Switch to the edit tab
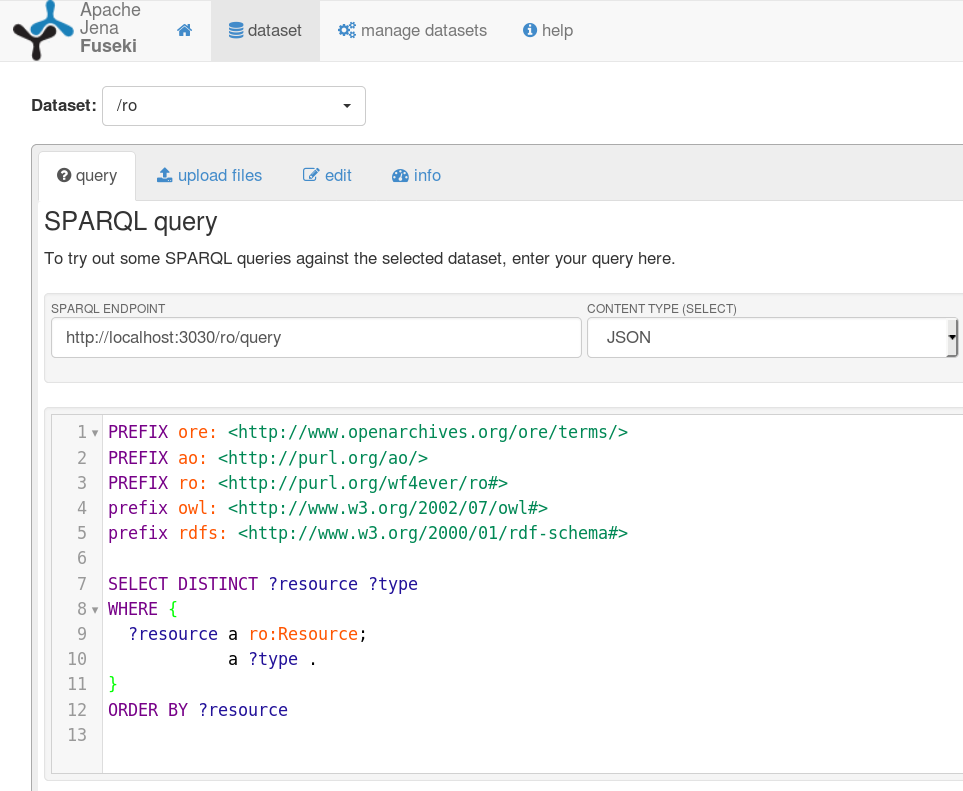This screenshot has width=963, height=791. 327,176
